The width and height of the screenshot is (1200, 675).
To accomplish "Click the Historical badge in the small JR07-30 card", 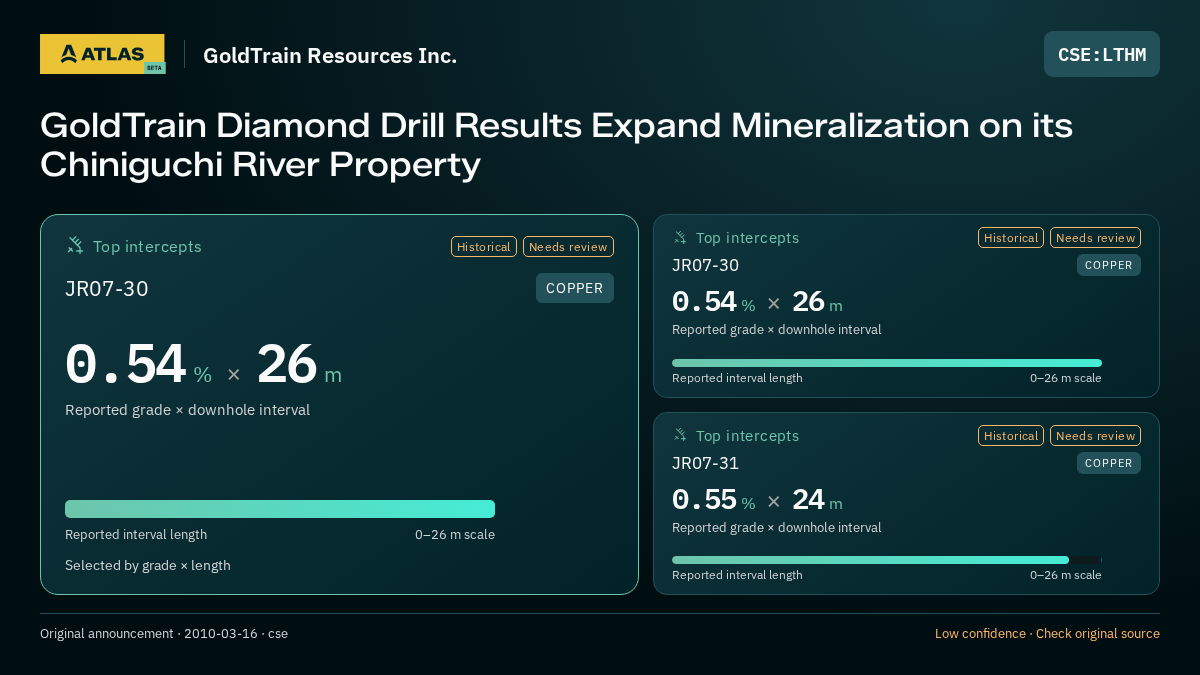I will [1011, 237].
